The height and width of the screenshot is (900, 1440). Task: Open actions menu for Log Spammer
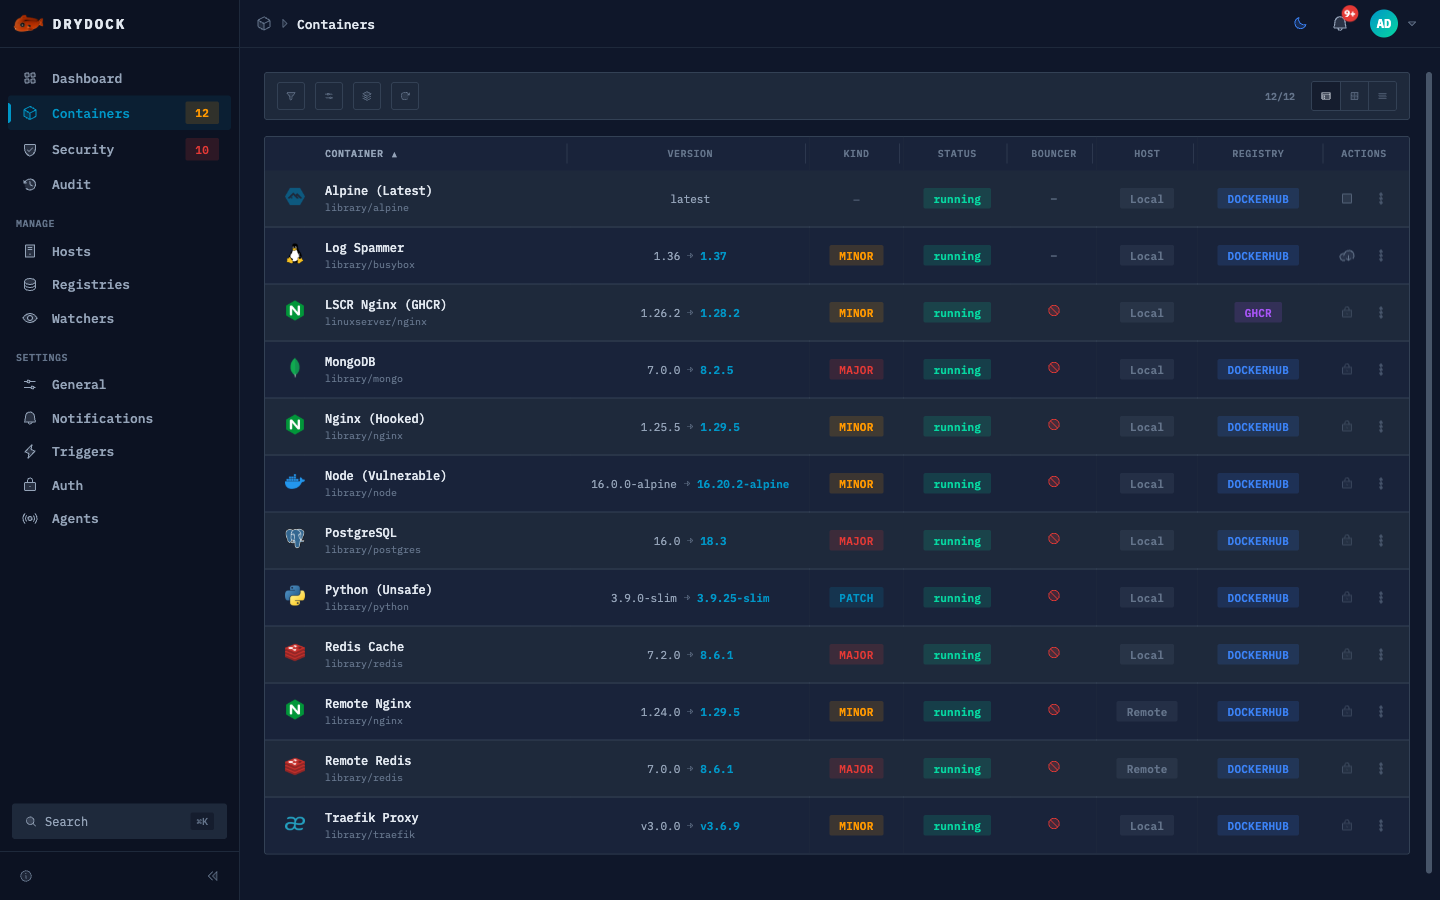(x=1381, y=256)
